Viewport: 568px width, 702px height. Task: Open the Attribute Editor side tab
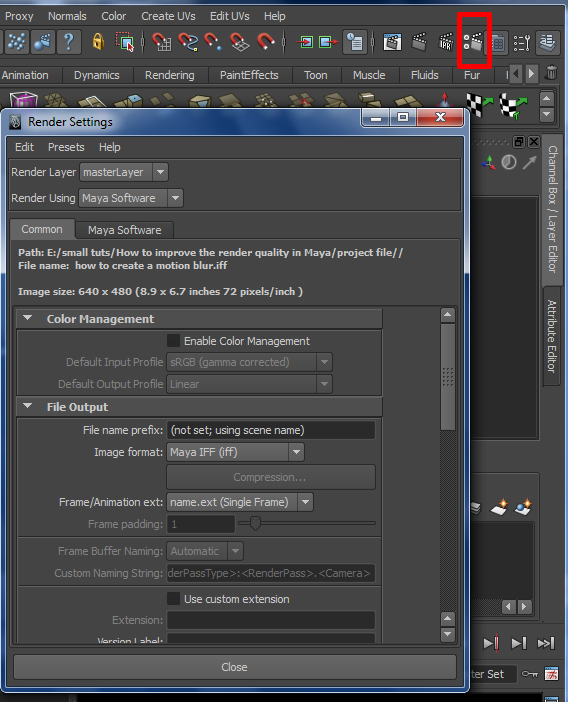(552, 336)
